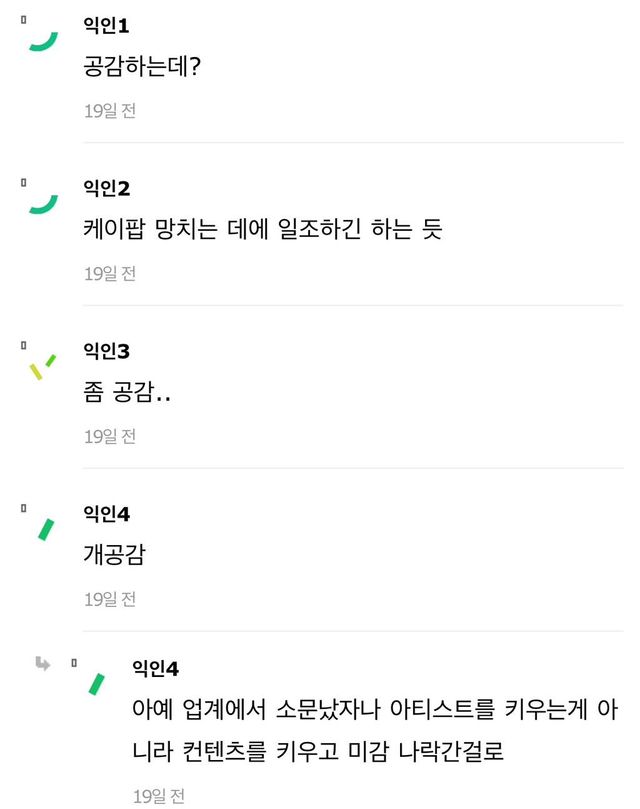Click the gray reply arrow icon
The height and width of the screenshot is (809, 640).
pyautogui.click(x=42, y=663)
